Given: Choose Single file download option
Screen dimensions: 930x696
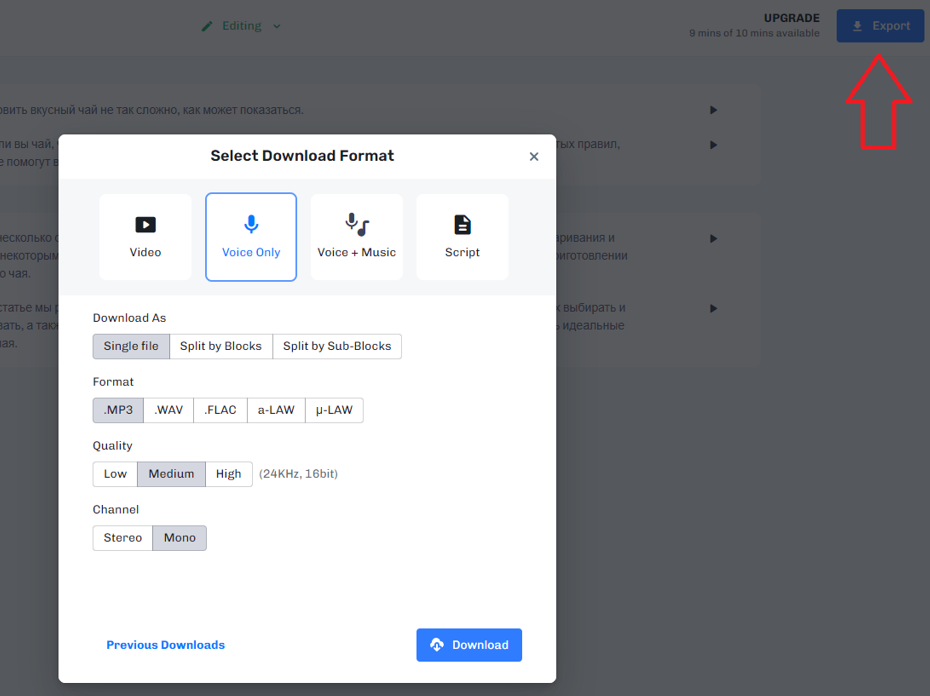Looking at the screenshot, I should point(131,347).
